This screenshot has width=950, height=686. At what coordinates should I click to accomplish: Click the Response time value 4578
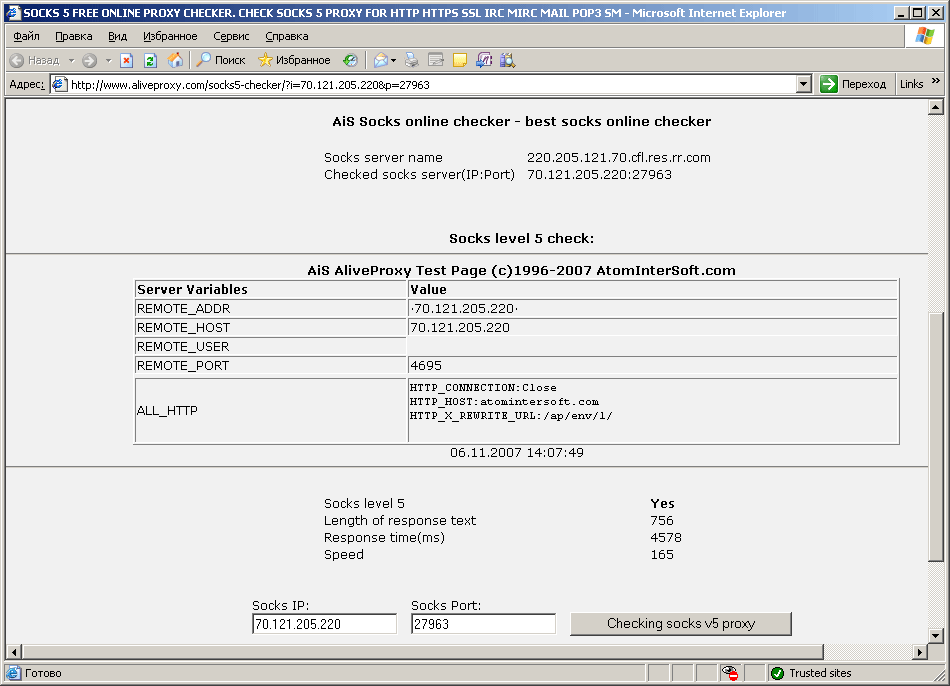tap(666, 538)
